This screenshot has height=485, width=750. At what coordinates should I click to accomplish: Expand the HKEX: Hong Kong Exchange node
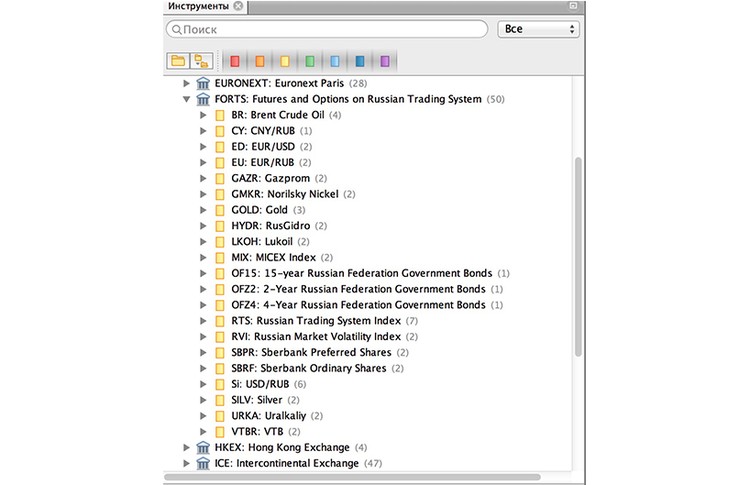pyautogui.click(x=187, y=447)
